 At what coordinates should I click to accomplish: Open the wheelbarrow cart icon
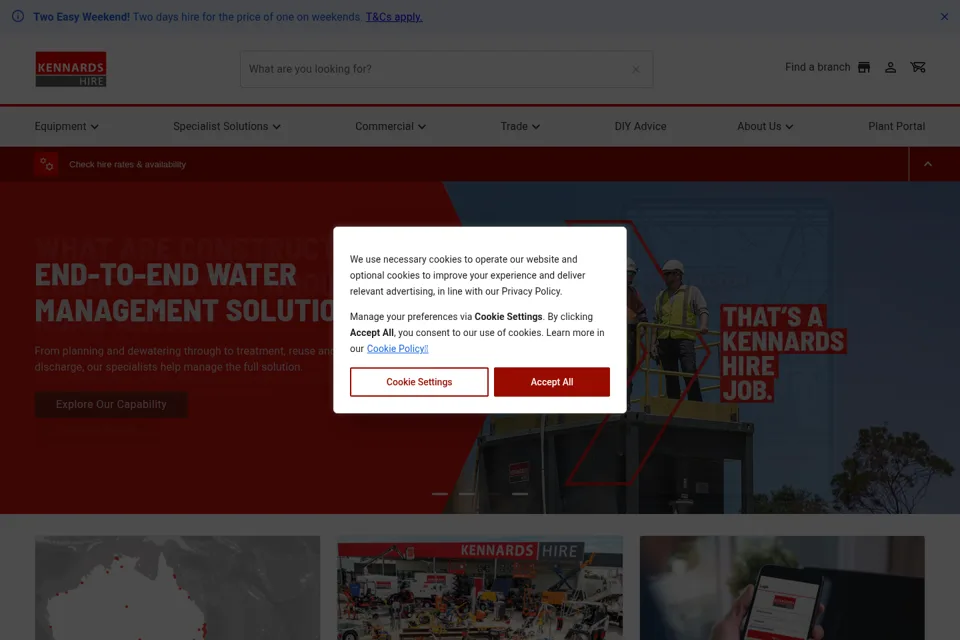917,67
